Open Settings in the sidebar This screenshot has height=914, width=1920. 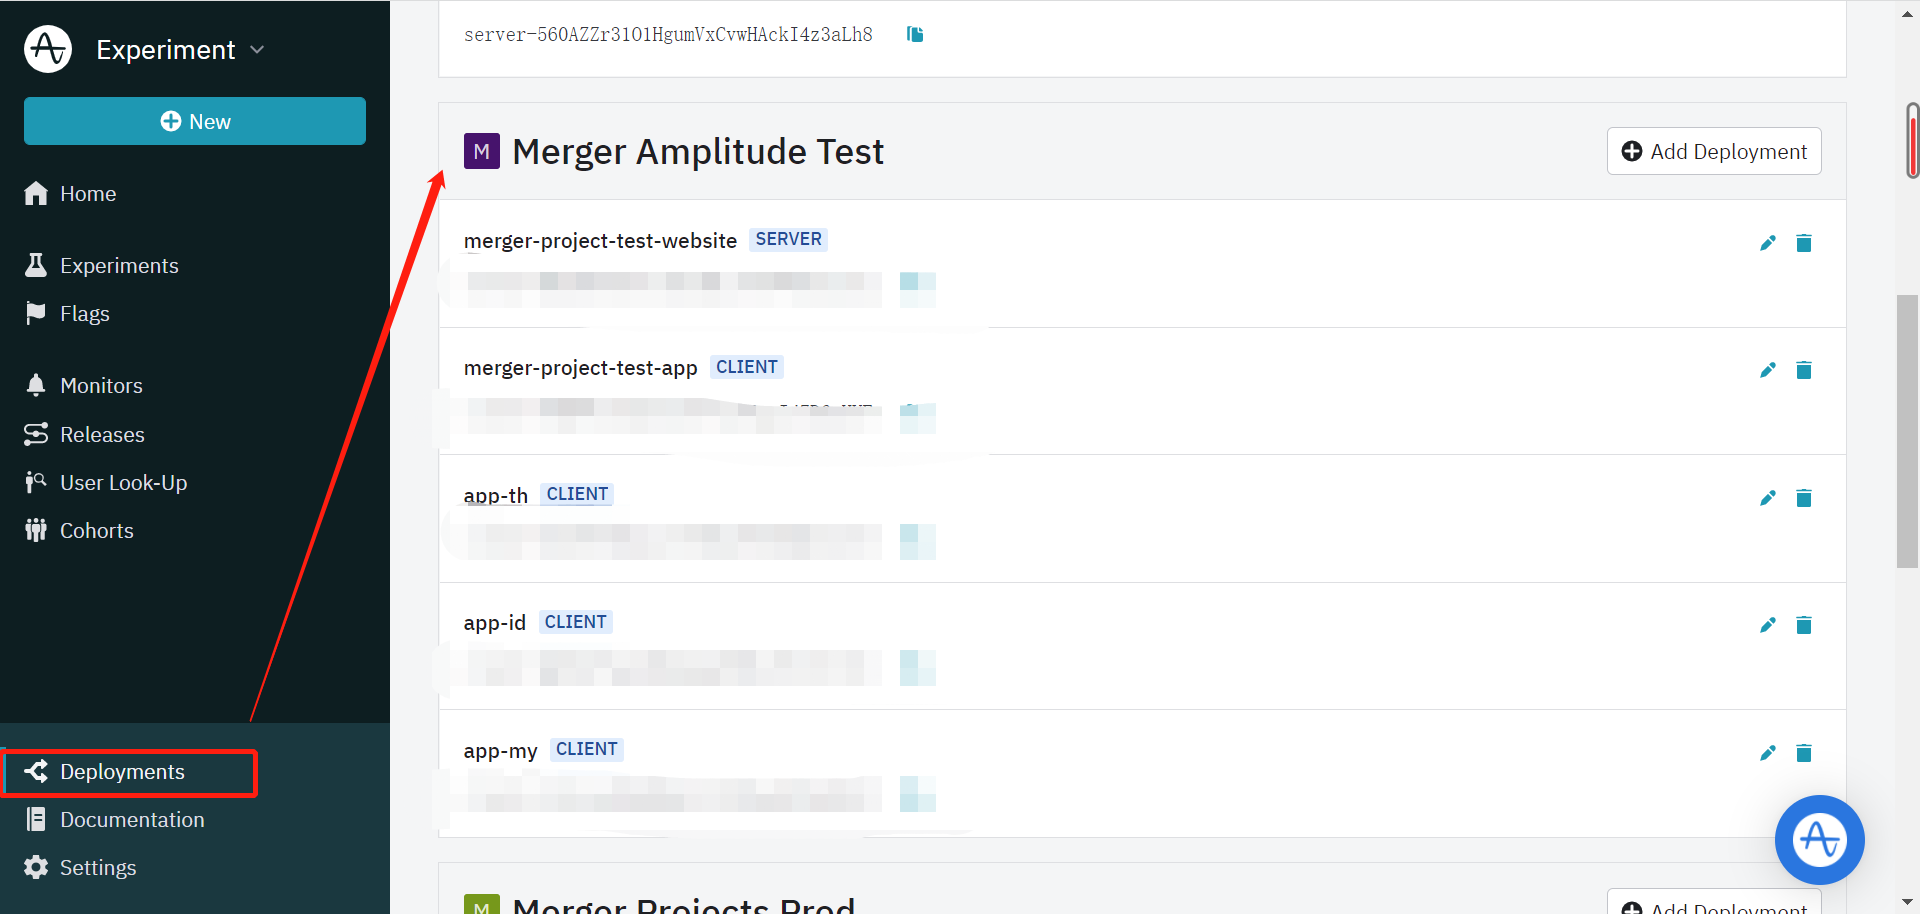(x=98, y=868)
